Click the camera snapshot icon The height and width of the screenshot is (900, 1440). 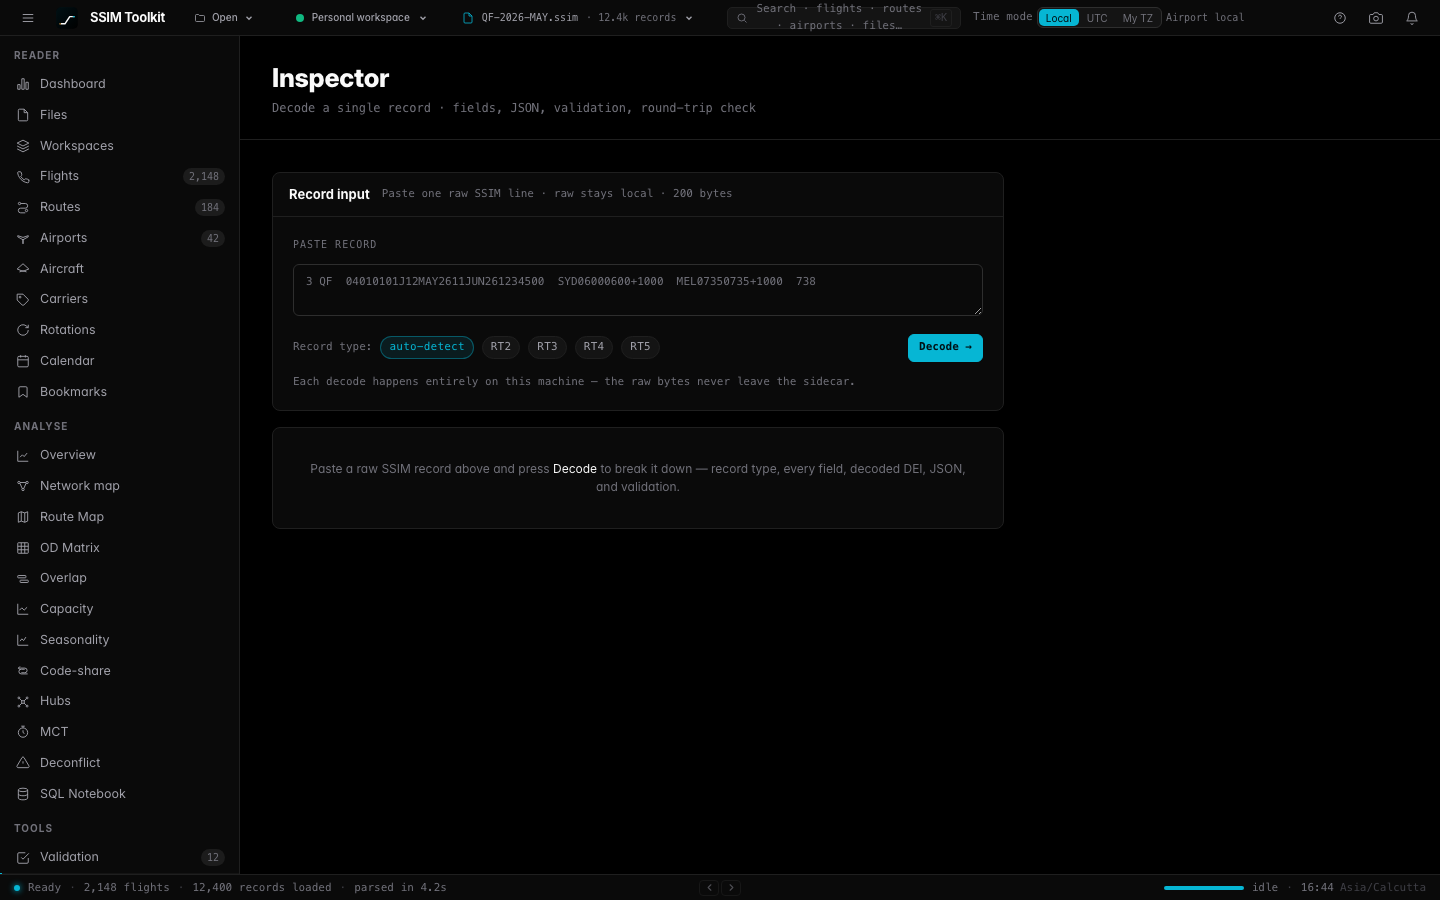(1376, 18)
